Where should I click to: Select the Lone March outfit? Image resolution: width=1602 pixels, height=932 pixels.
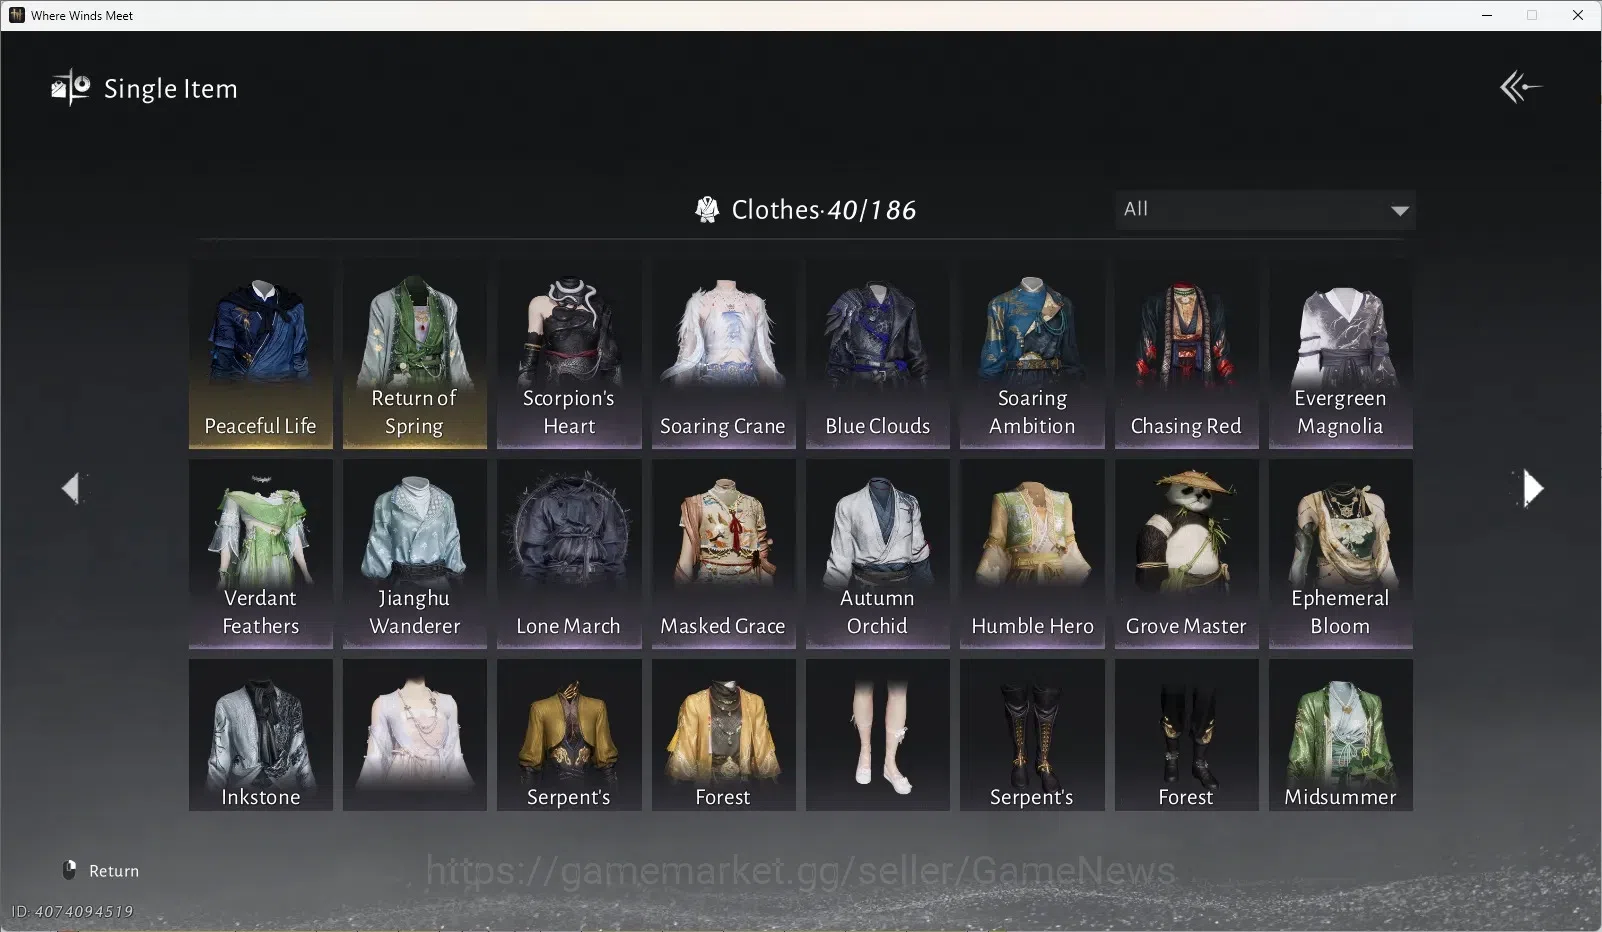[x=569, y=553]
